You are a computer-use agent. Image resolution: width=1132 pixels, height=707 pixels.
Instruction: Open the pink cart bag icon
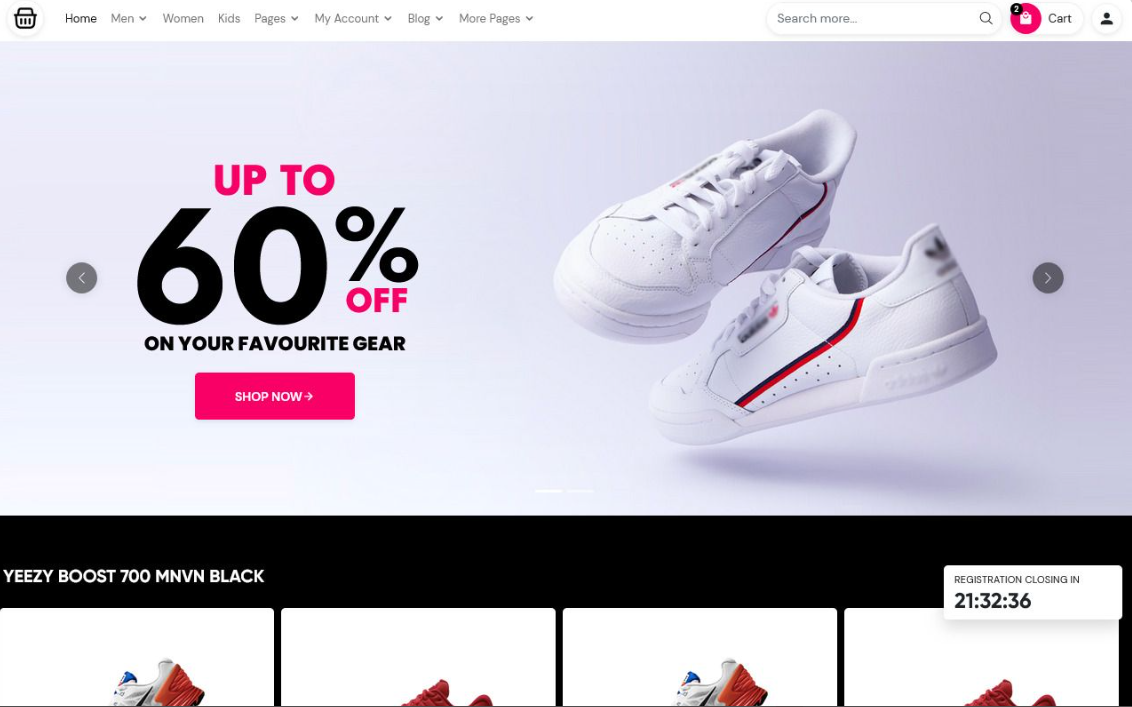pos(1025,19)
